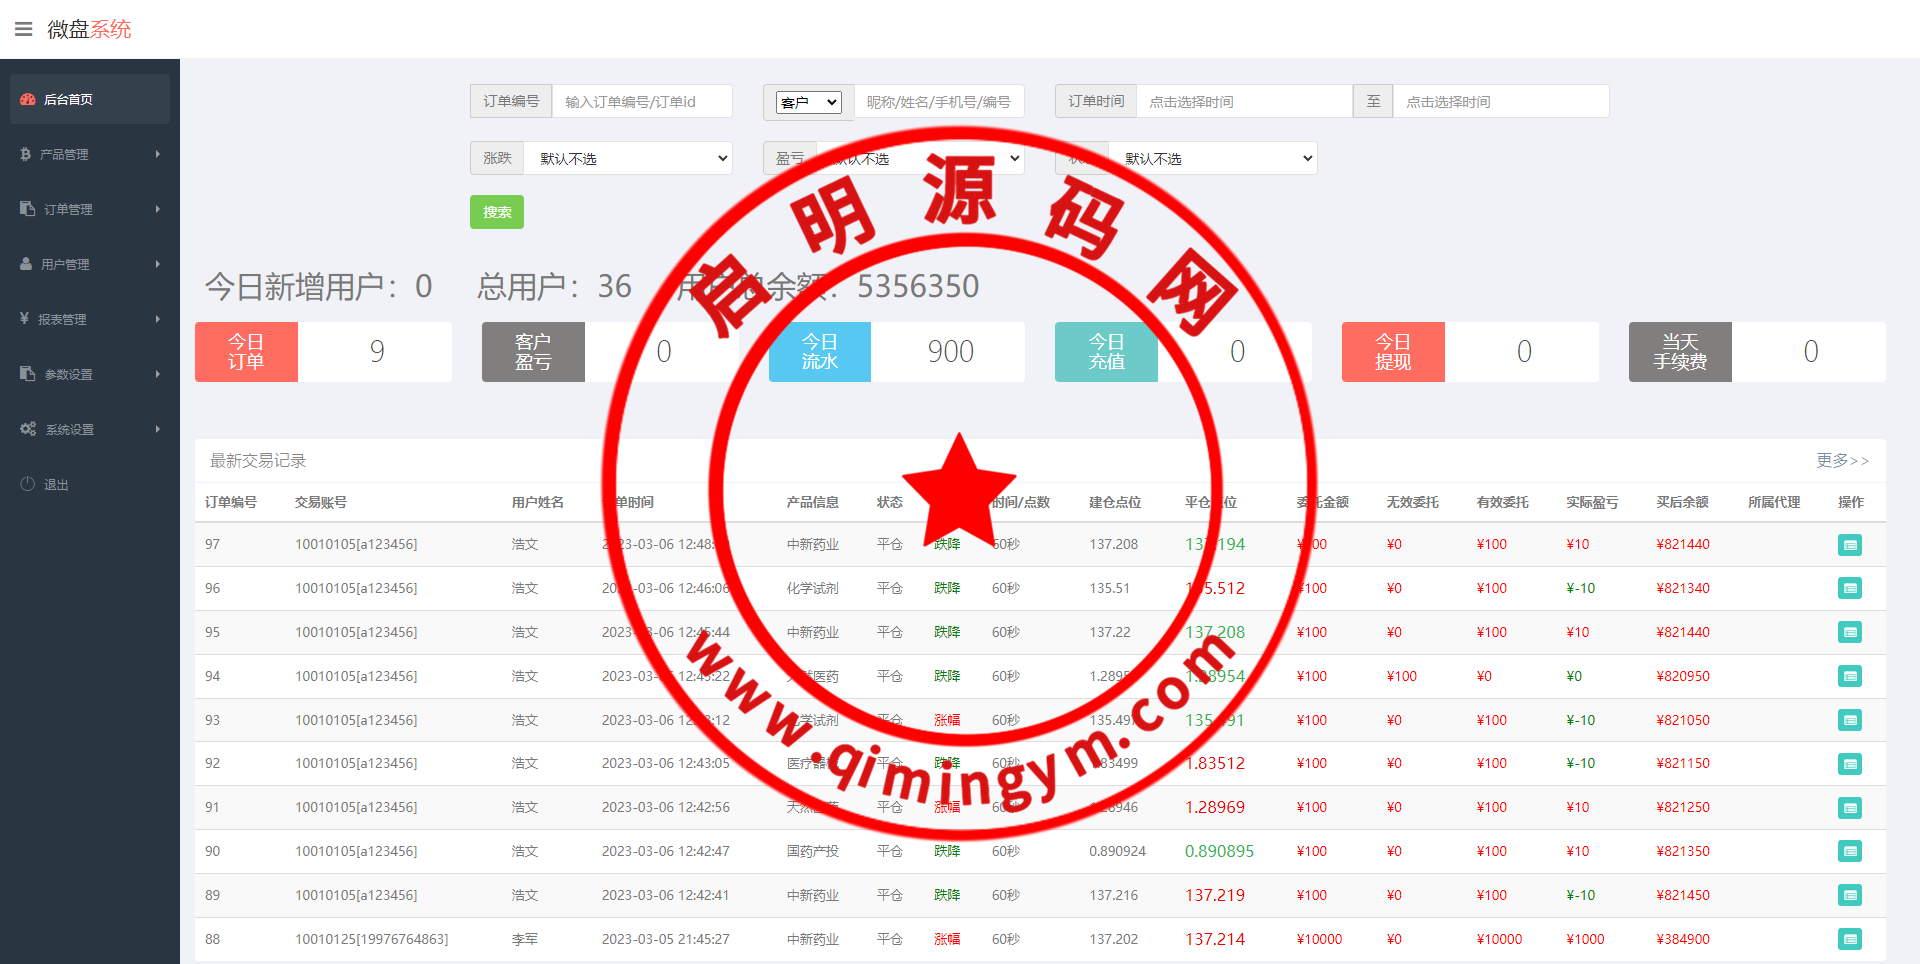Click the hamburger menu icon
This screenshot has height=964, width=1920.
pyautogui.click(x=23, y=29)
